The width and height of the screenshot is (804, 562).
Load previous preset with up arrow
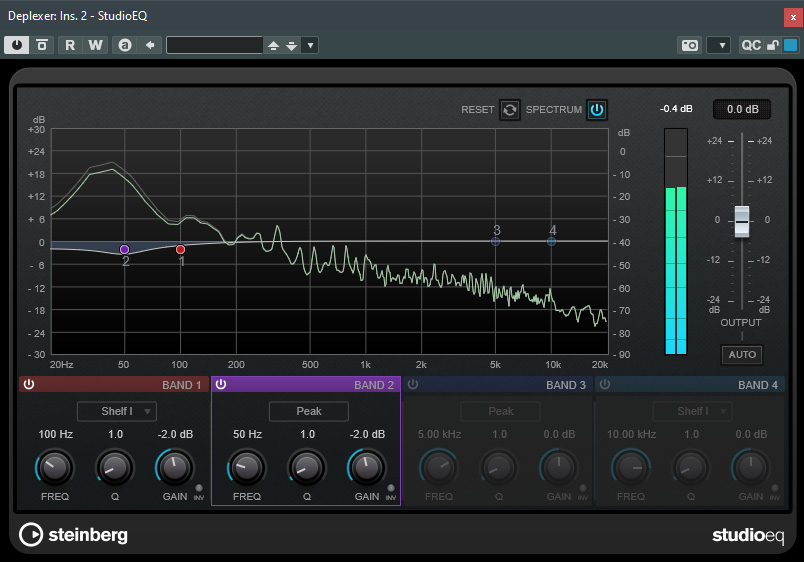273,46
